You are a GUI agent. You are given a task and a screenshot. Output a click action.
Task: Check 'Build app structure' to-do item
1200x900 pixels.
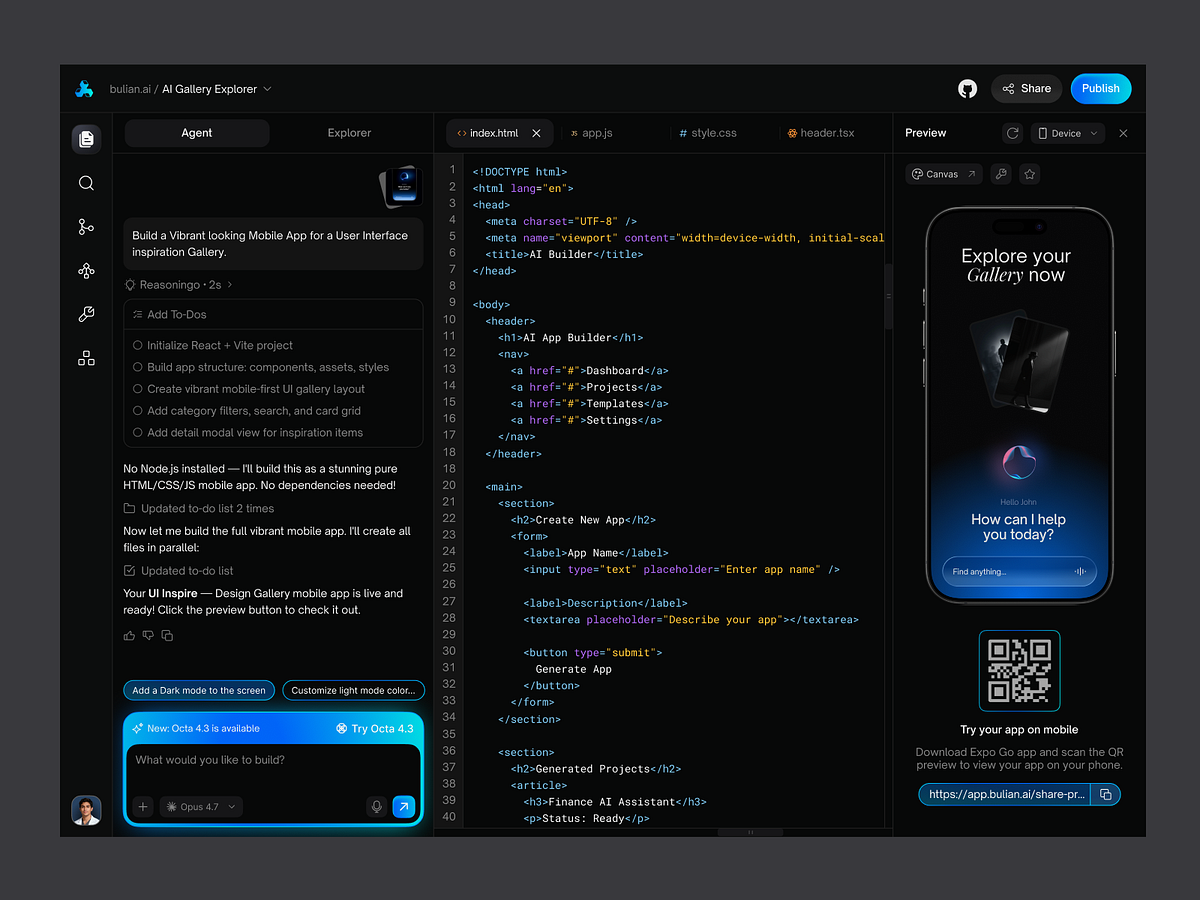click(x=138, y=367)
